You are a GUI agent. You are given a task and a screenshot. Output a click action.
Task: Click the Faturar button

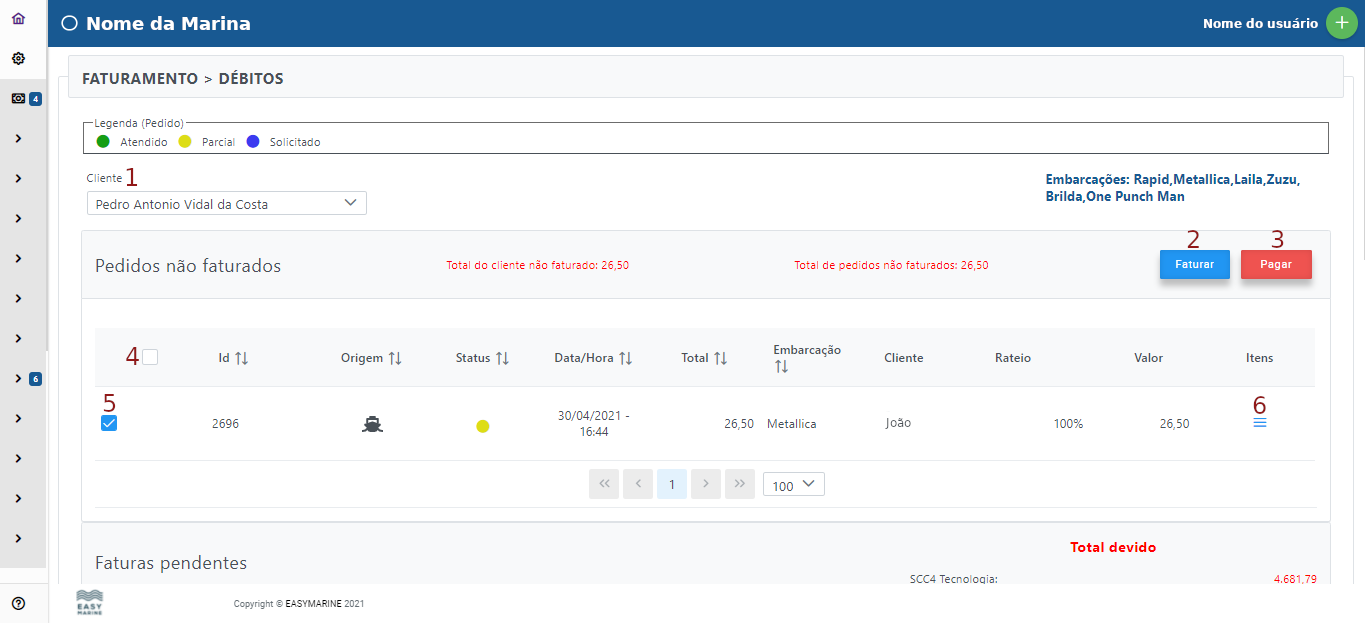[1194, 265]
